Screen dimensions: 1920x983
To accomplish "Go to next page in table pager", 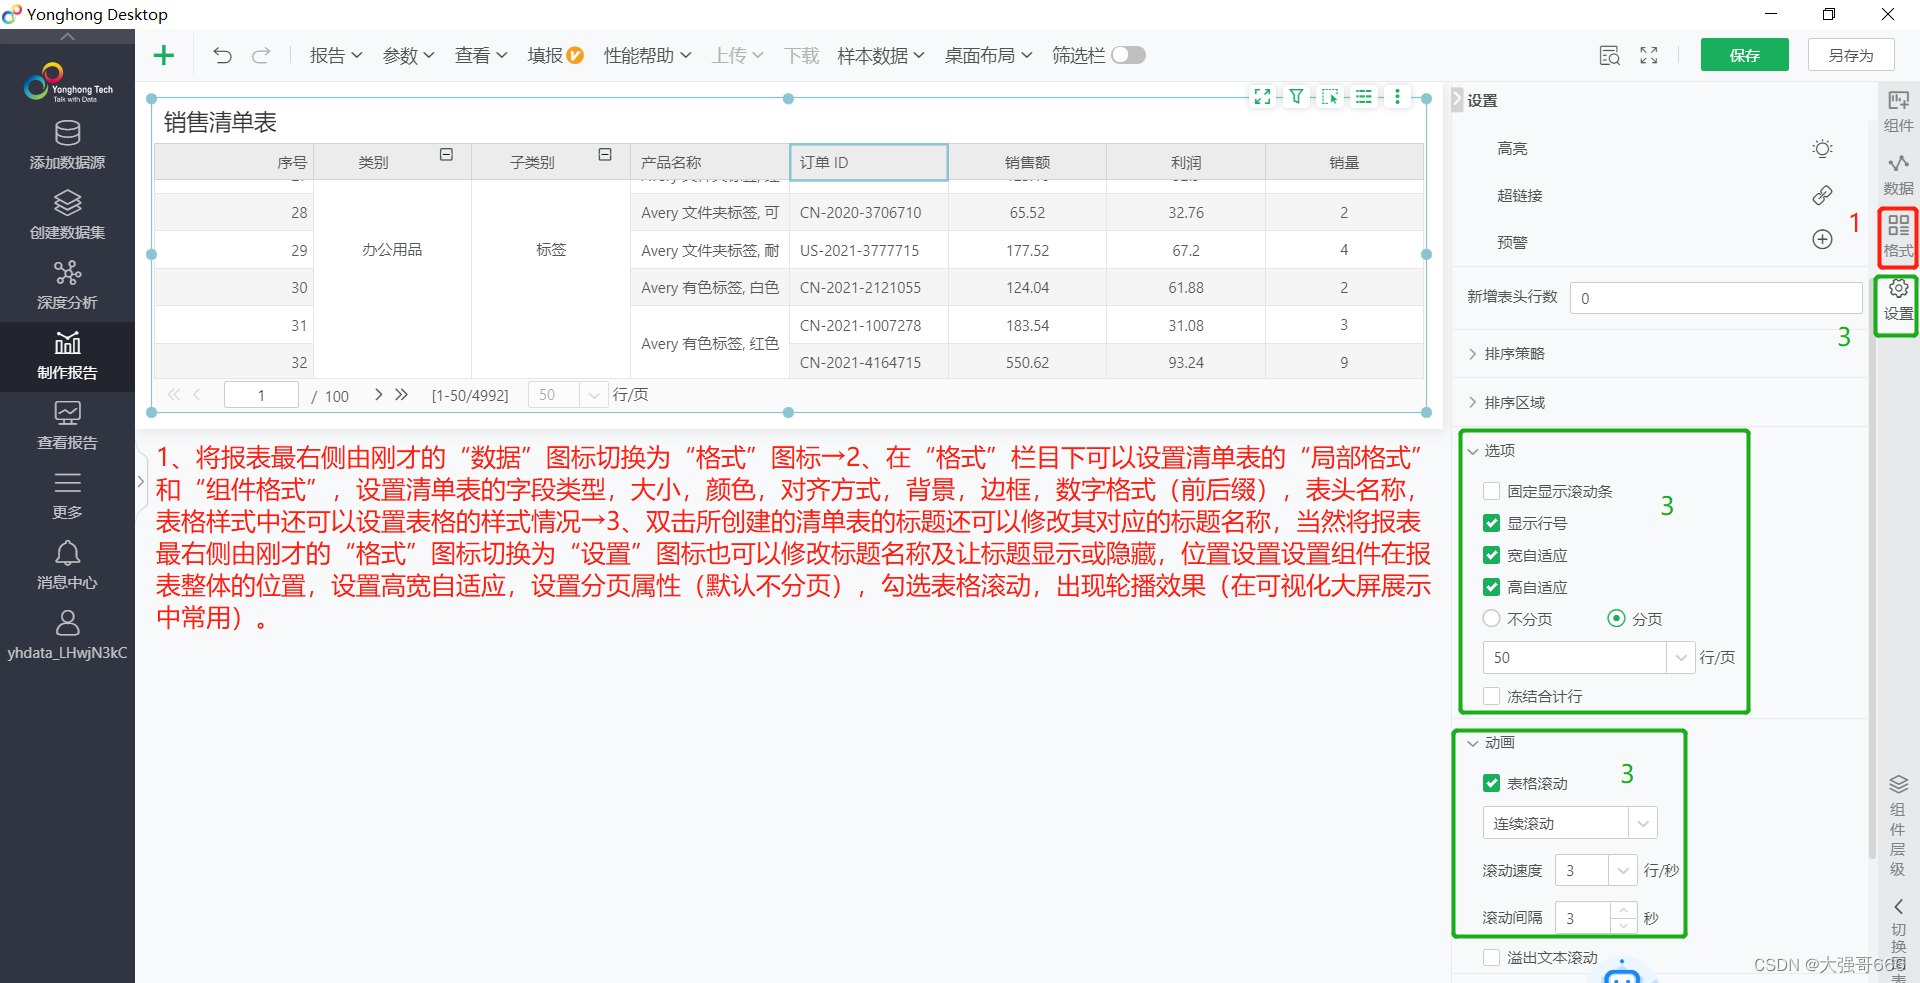I will tap(378, 395).
